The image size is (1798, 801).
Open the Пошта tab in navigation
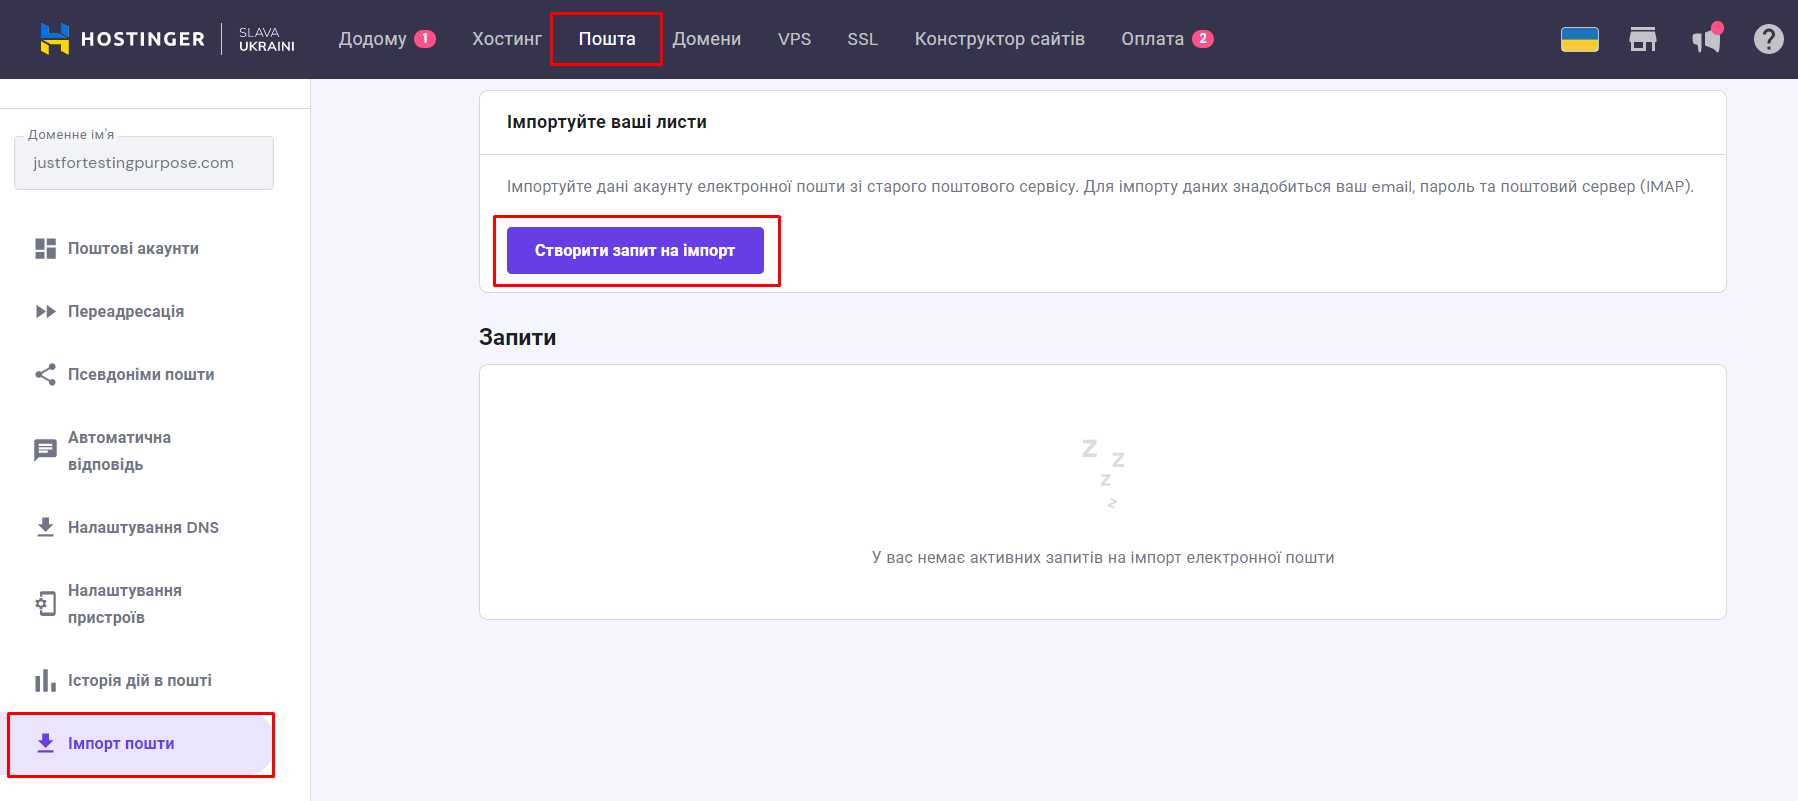(606, 39)
